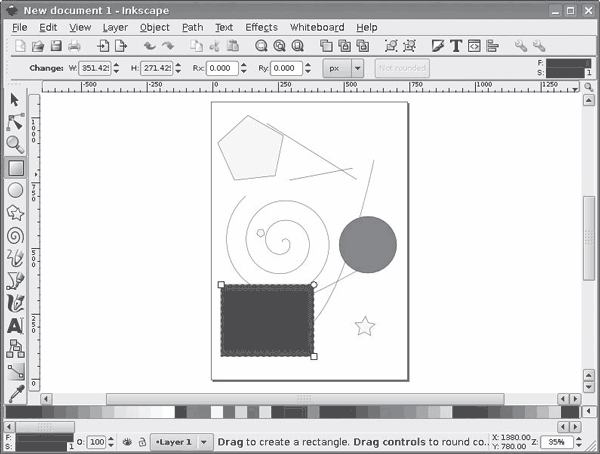The image size is (600, 454).
Task: Click the Undo arrow icon
Action: [x=150, y=46]
